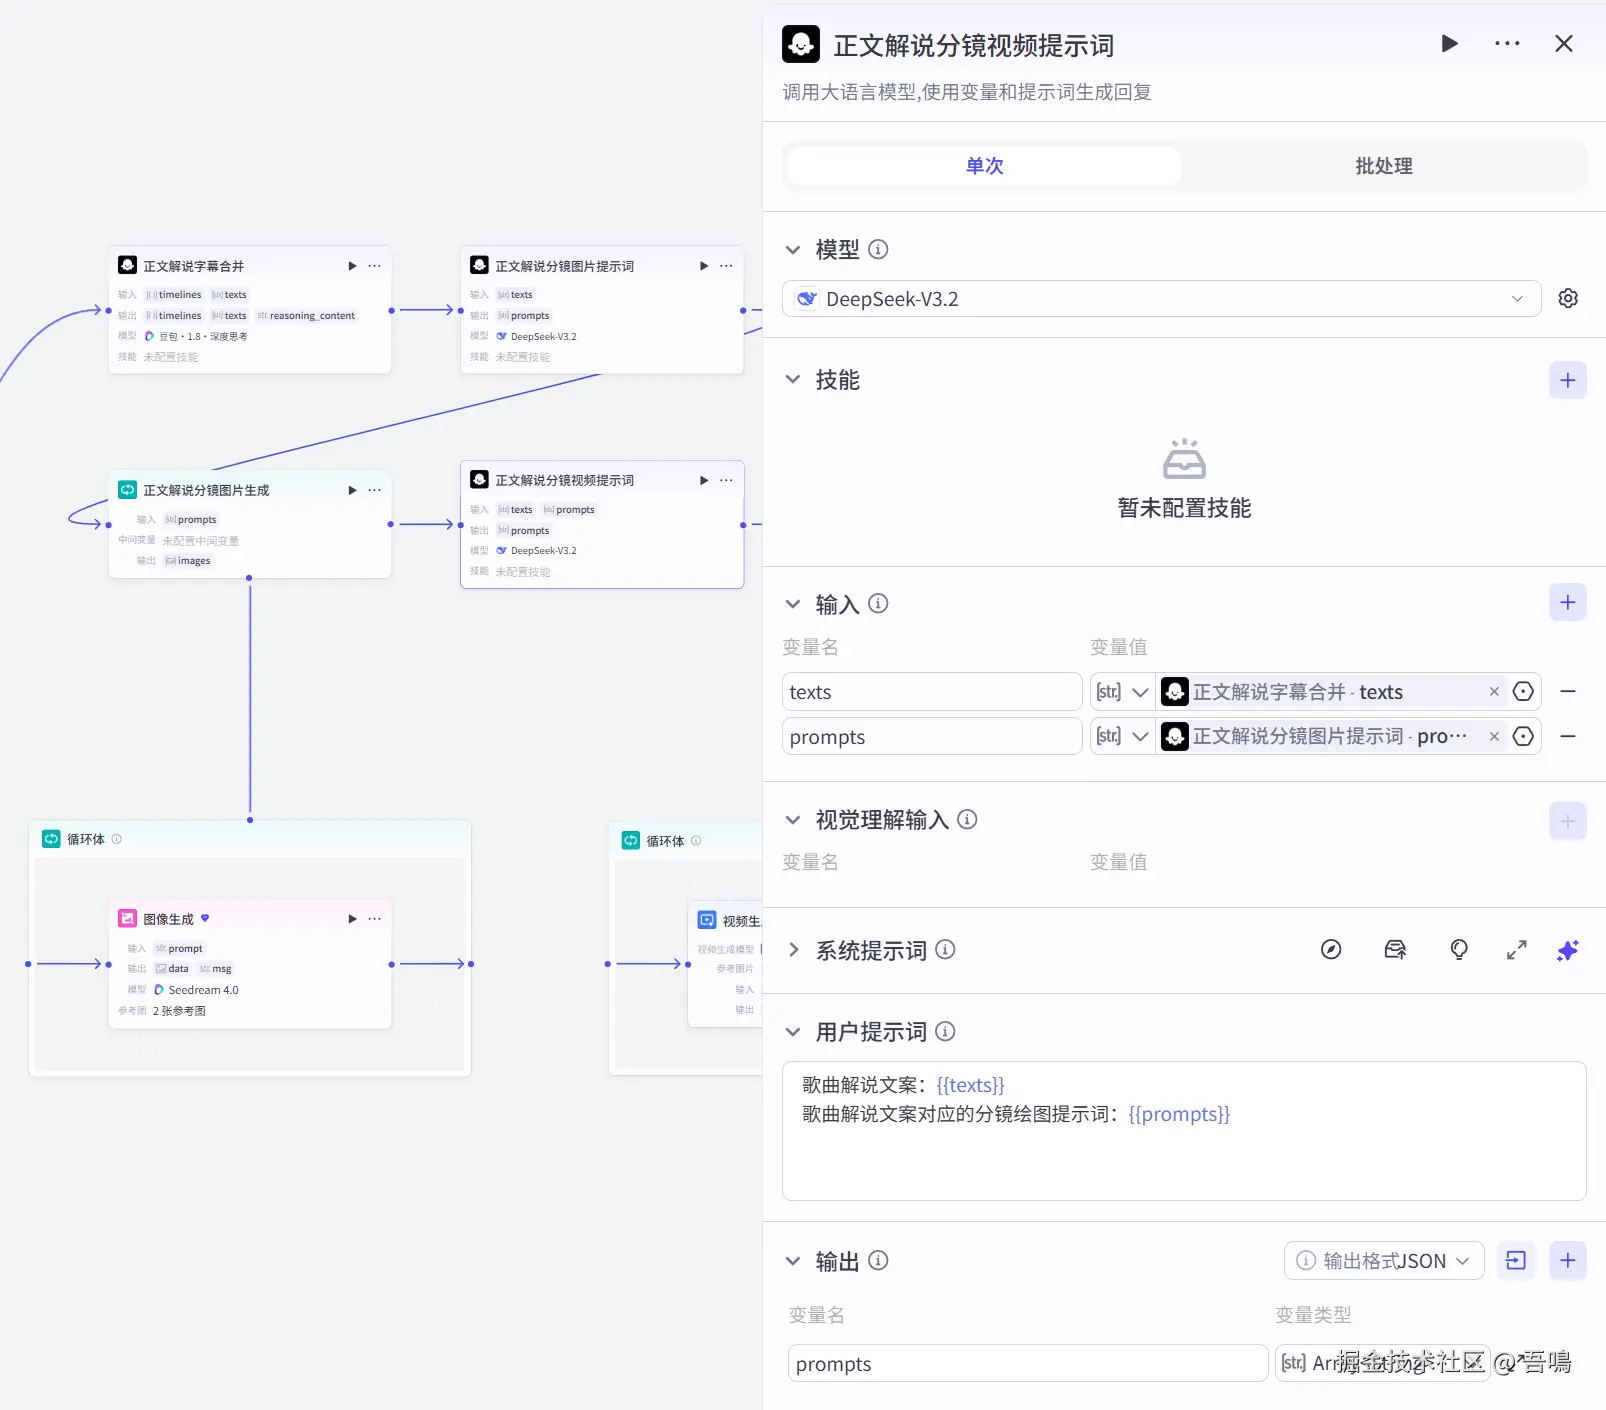Show info tooltip for 输入
The height and width of the screenshot is (1410, 1606).
point(878,603)
